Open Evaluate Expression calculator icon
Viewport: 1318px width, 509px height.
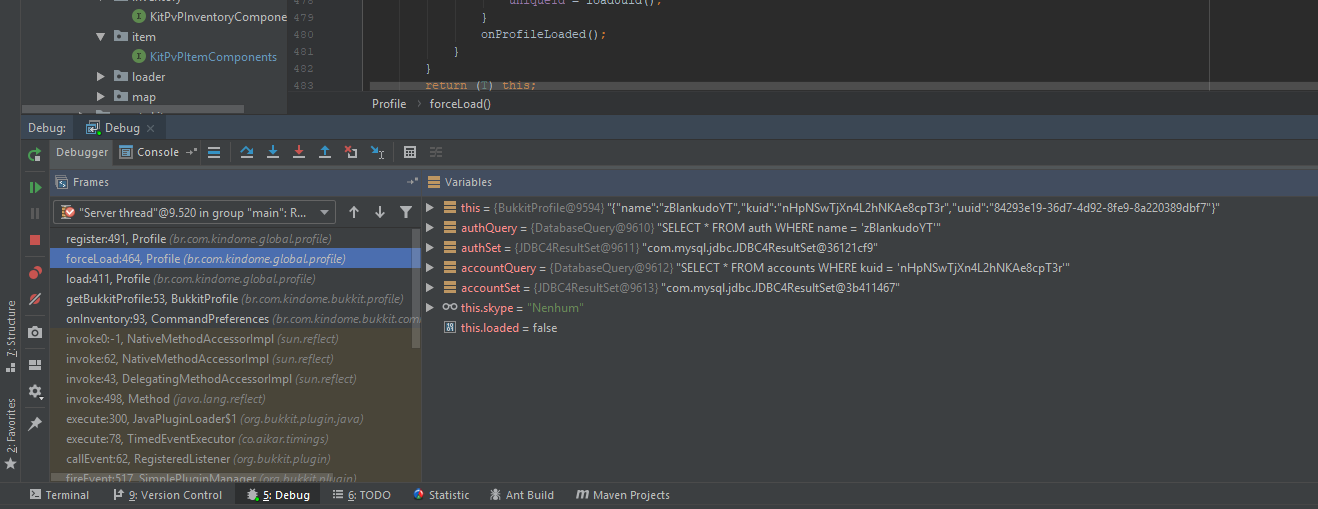point(410,152)
